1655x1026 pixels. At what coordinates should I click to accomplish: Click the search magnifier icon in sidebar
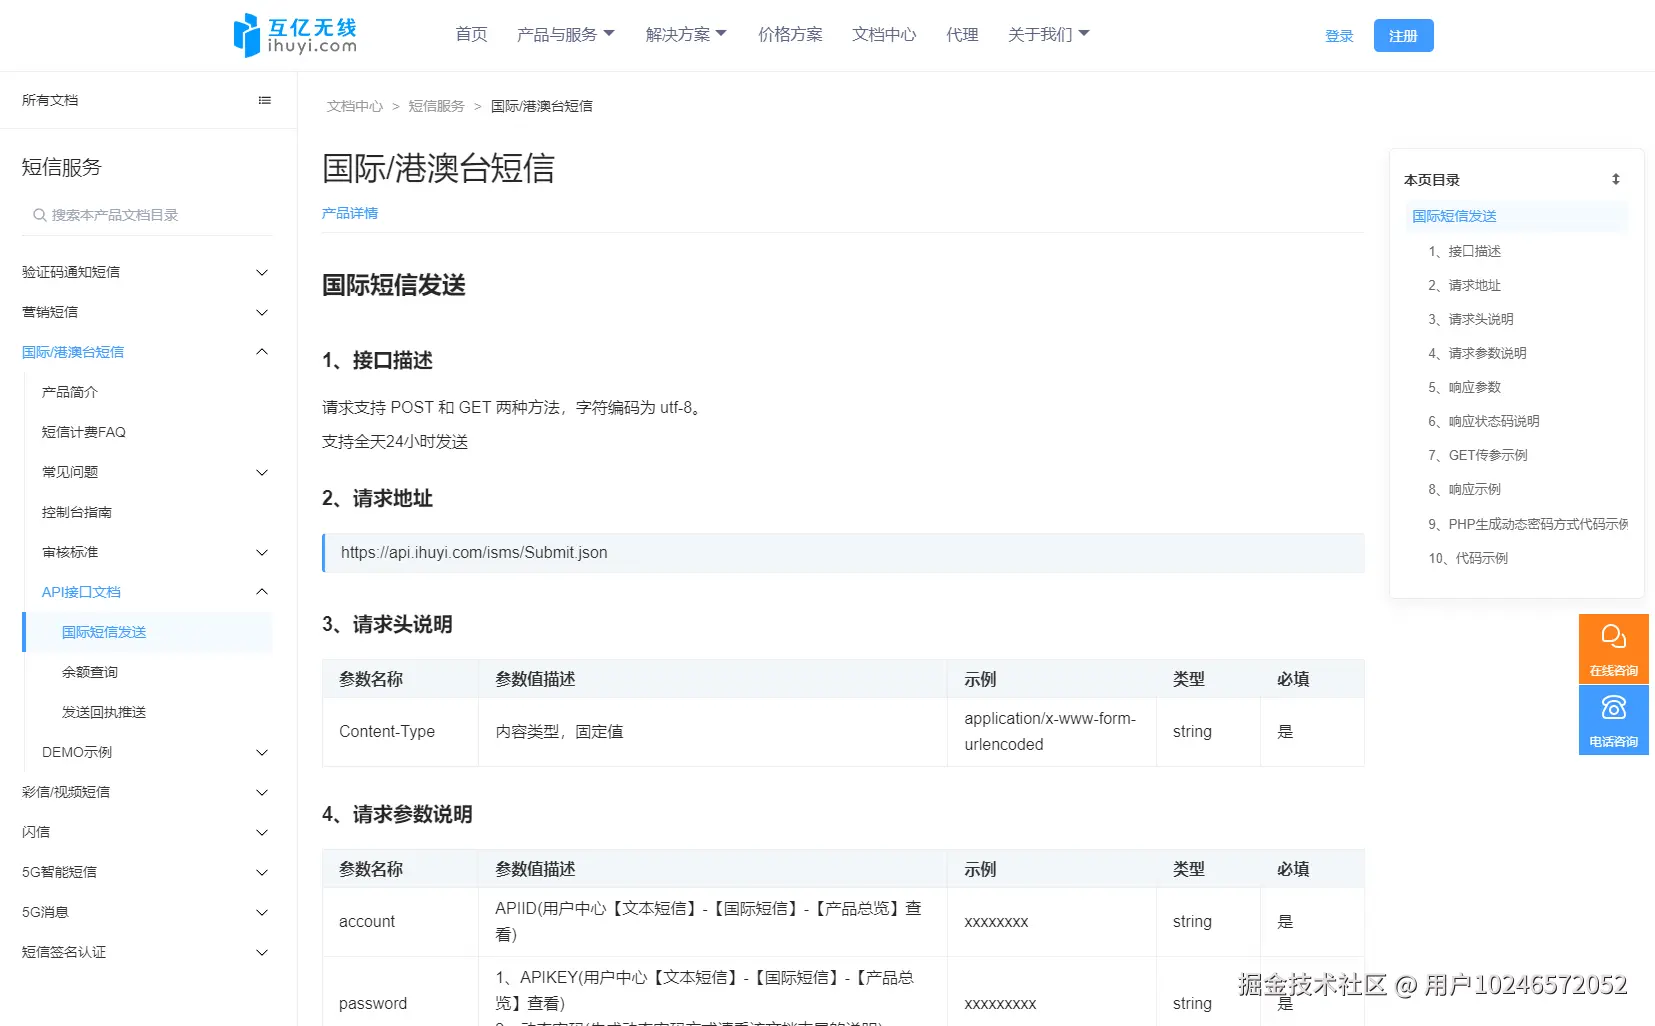pos(39,215)
